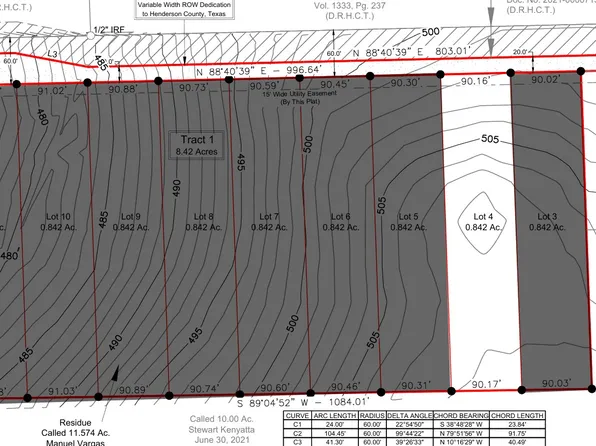
Task: Click the 15' Wide Utility Easement note
Action: tap(300, 97)
